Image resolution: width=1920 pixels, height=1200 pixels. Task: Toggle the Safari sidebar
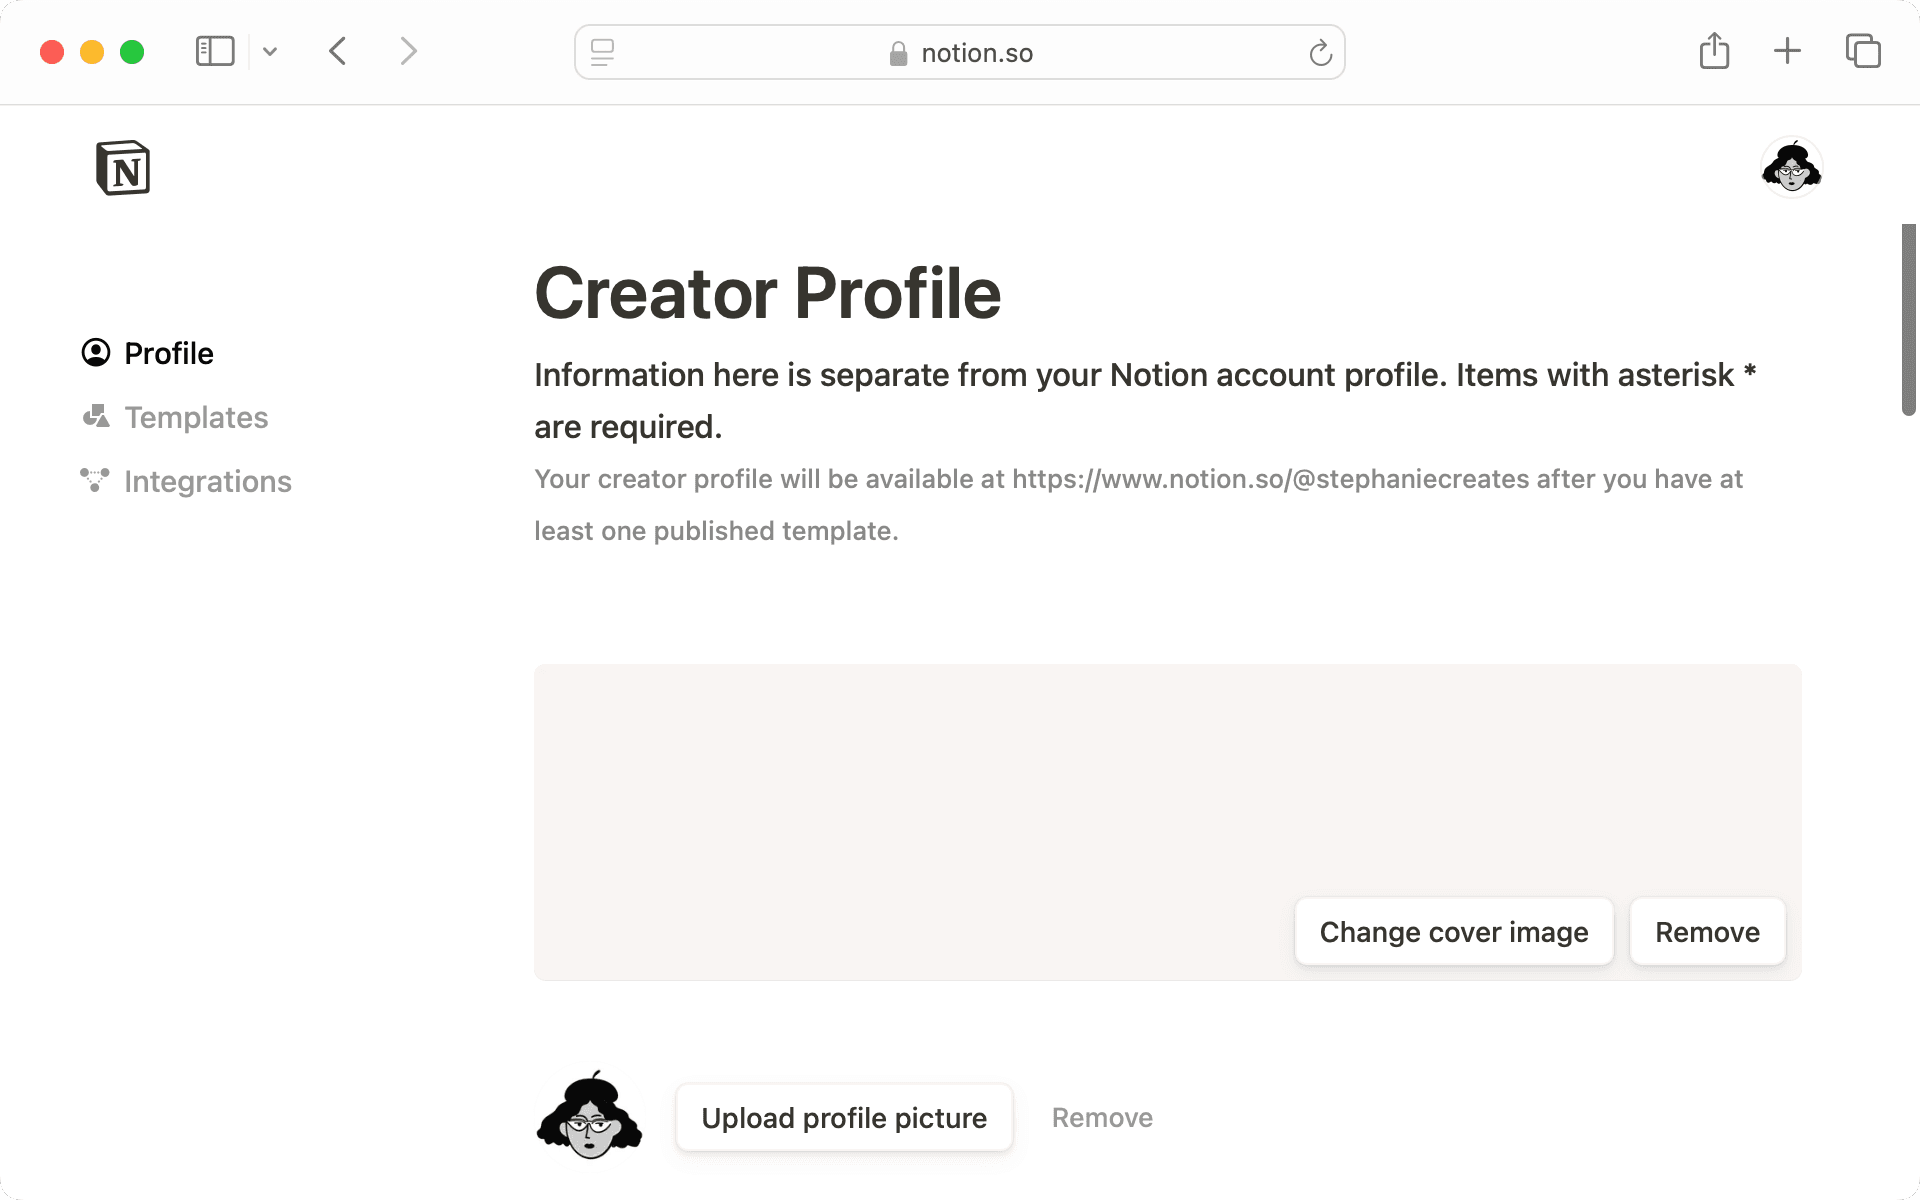click(214, 51)
